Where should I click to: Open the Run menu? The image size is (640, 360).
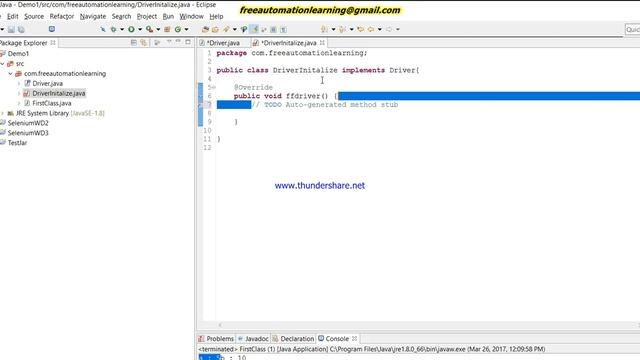pyautogui.click(x=168, y=16)
